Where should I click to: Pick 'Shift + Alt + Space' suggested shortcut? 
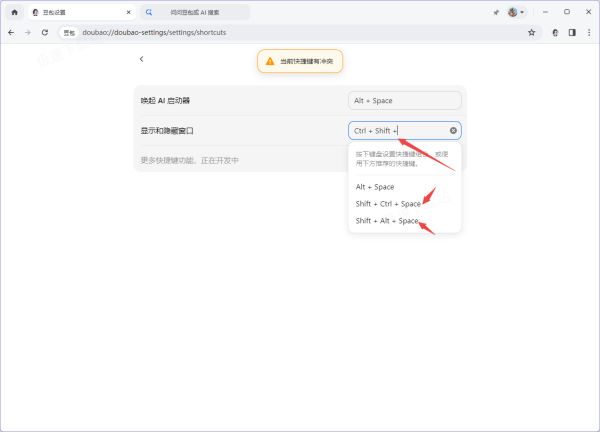coord(387,221)
